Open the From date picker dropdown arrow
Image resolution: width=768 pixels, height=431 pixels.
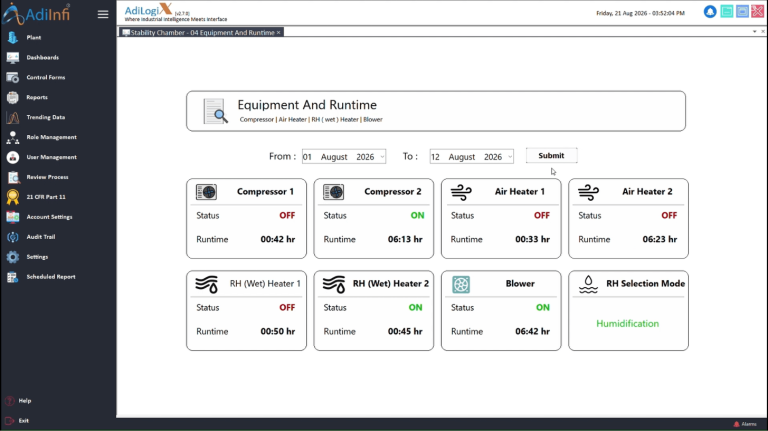(382, 157)
